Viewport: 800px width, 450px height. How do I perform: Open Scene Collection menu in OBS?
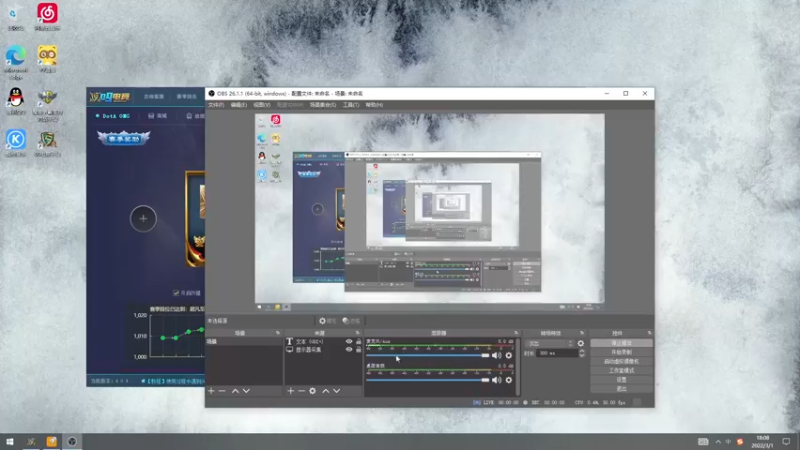(322, 105)
